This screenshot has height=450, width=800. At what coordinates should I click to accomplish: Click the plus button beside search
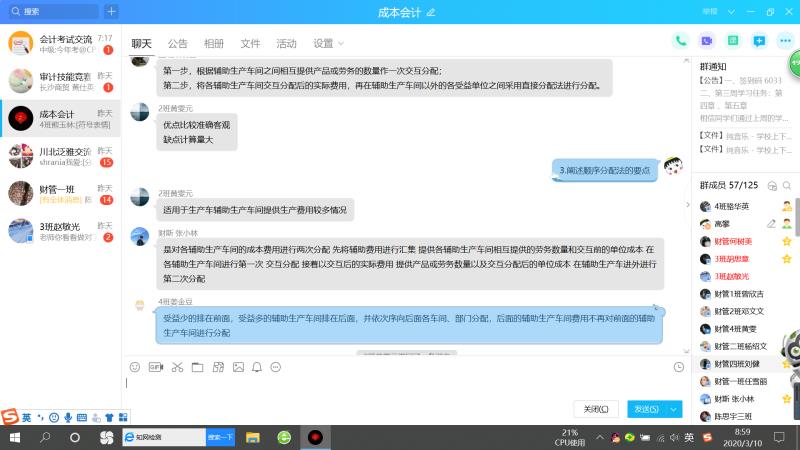[x=111, y=11]
